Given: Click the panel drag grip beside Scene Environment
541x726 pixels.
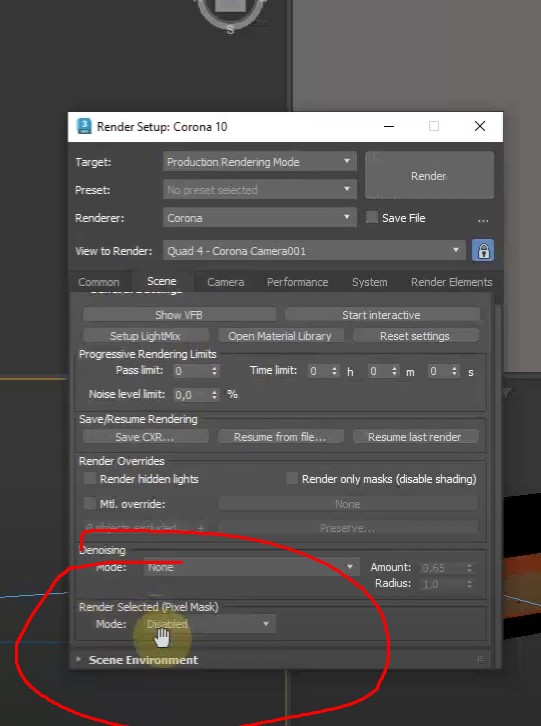Looking at the screenshot, I should pos(480,659).
